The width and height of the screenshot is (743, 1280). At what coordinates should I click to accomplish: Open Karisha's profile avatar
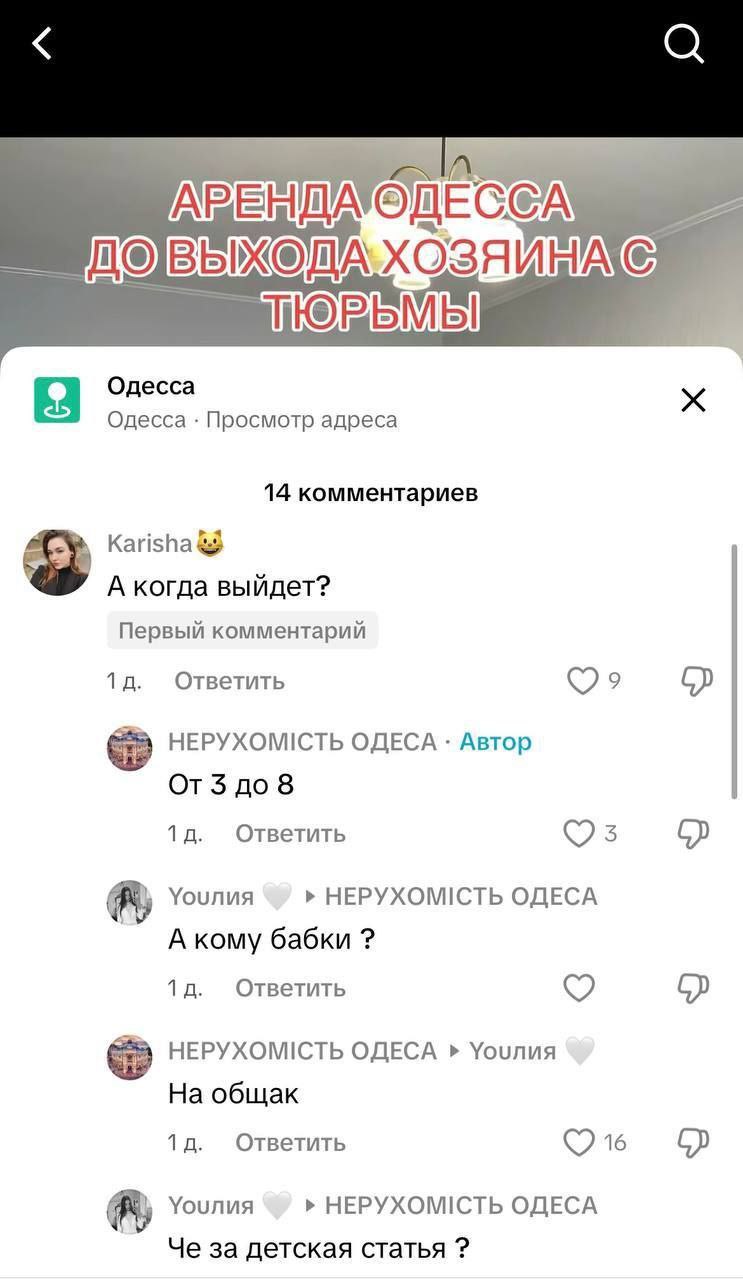pos(57,562)
